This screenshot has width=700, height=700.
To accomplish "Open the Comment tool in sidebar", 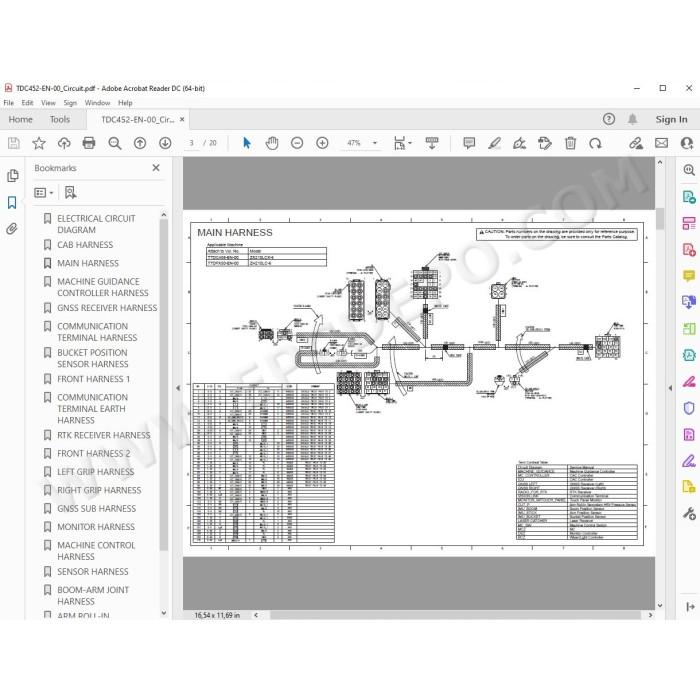I will pos(689,276).
